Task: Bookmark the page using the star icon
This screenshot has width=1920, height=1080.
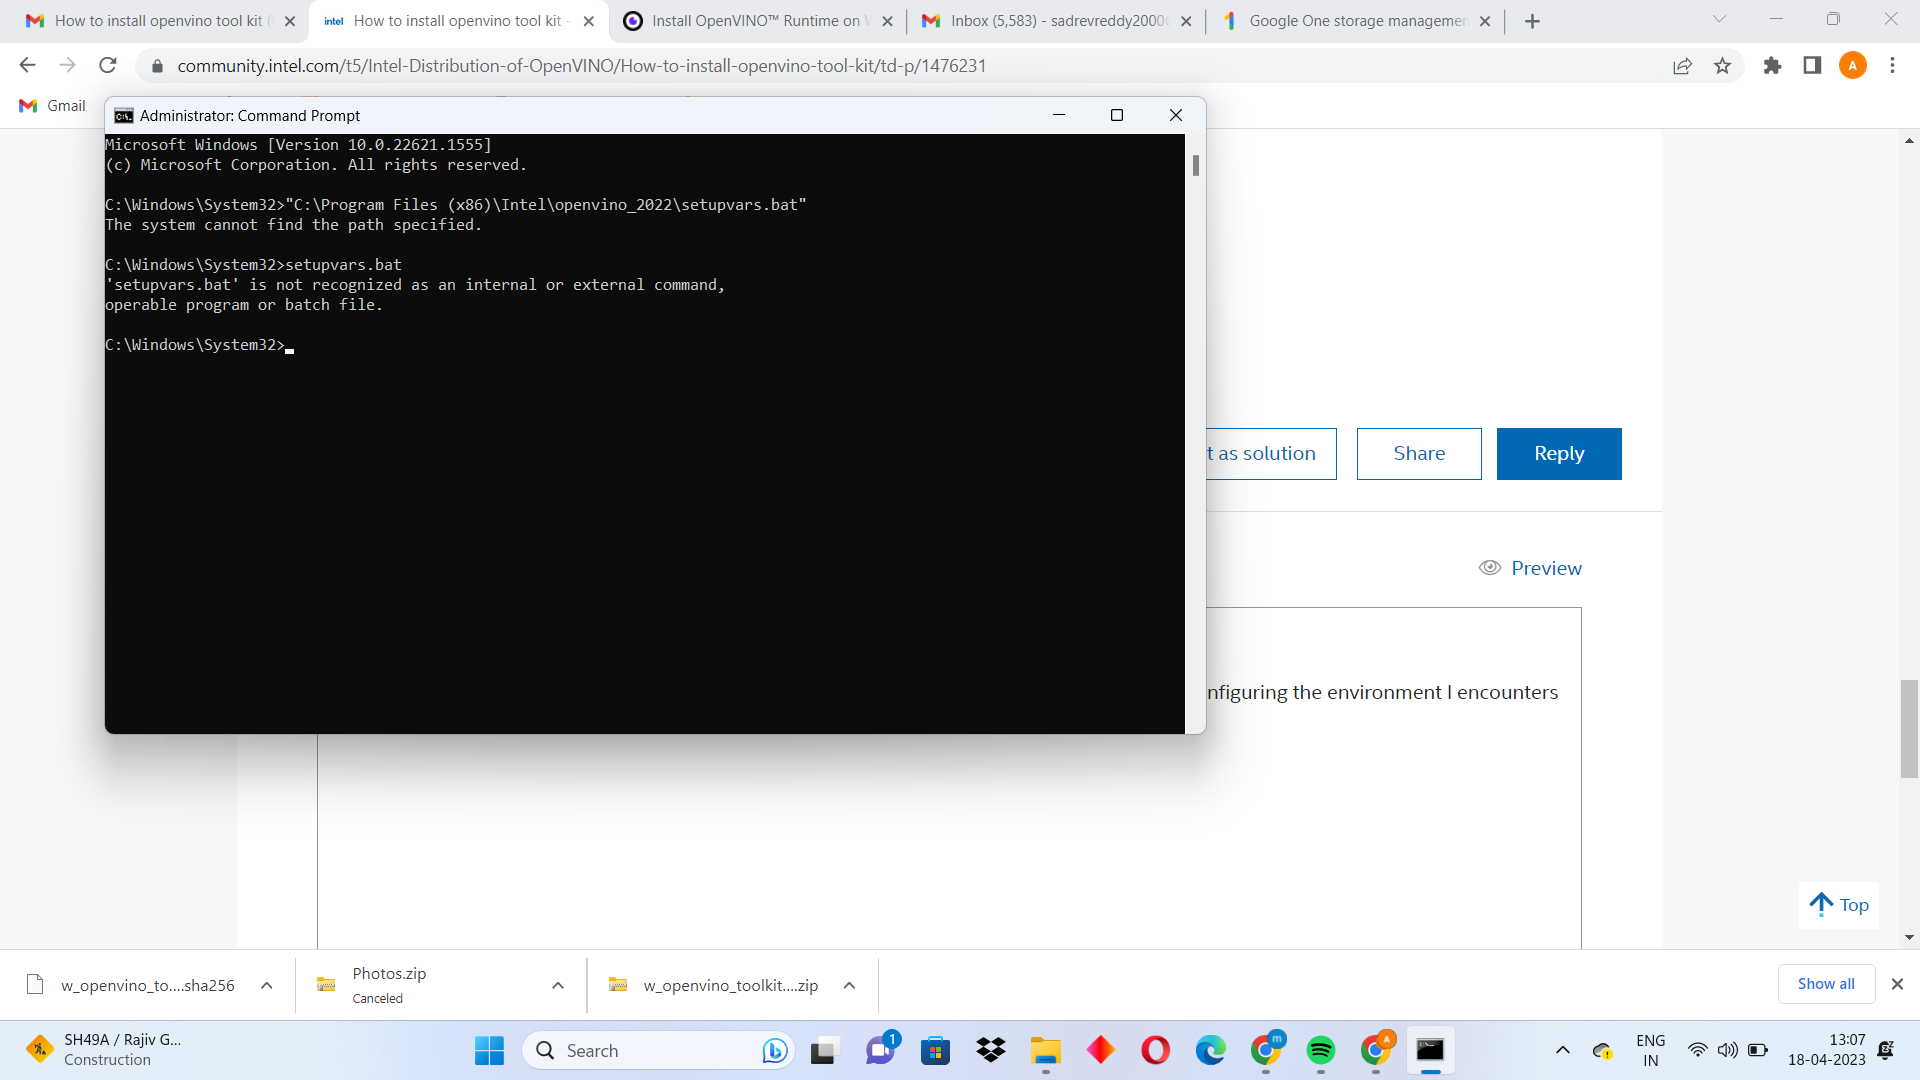Action: click(1723, 65)
